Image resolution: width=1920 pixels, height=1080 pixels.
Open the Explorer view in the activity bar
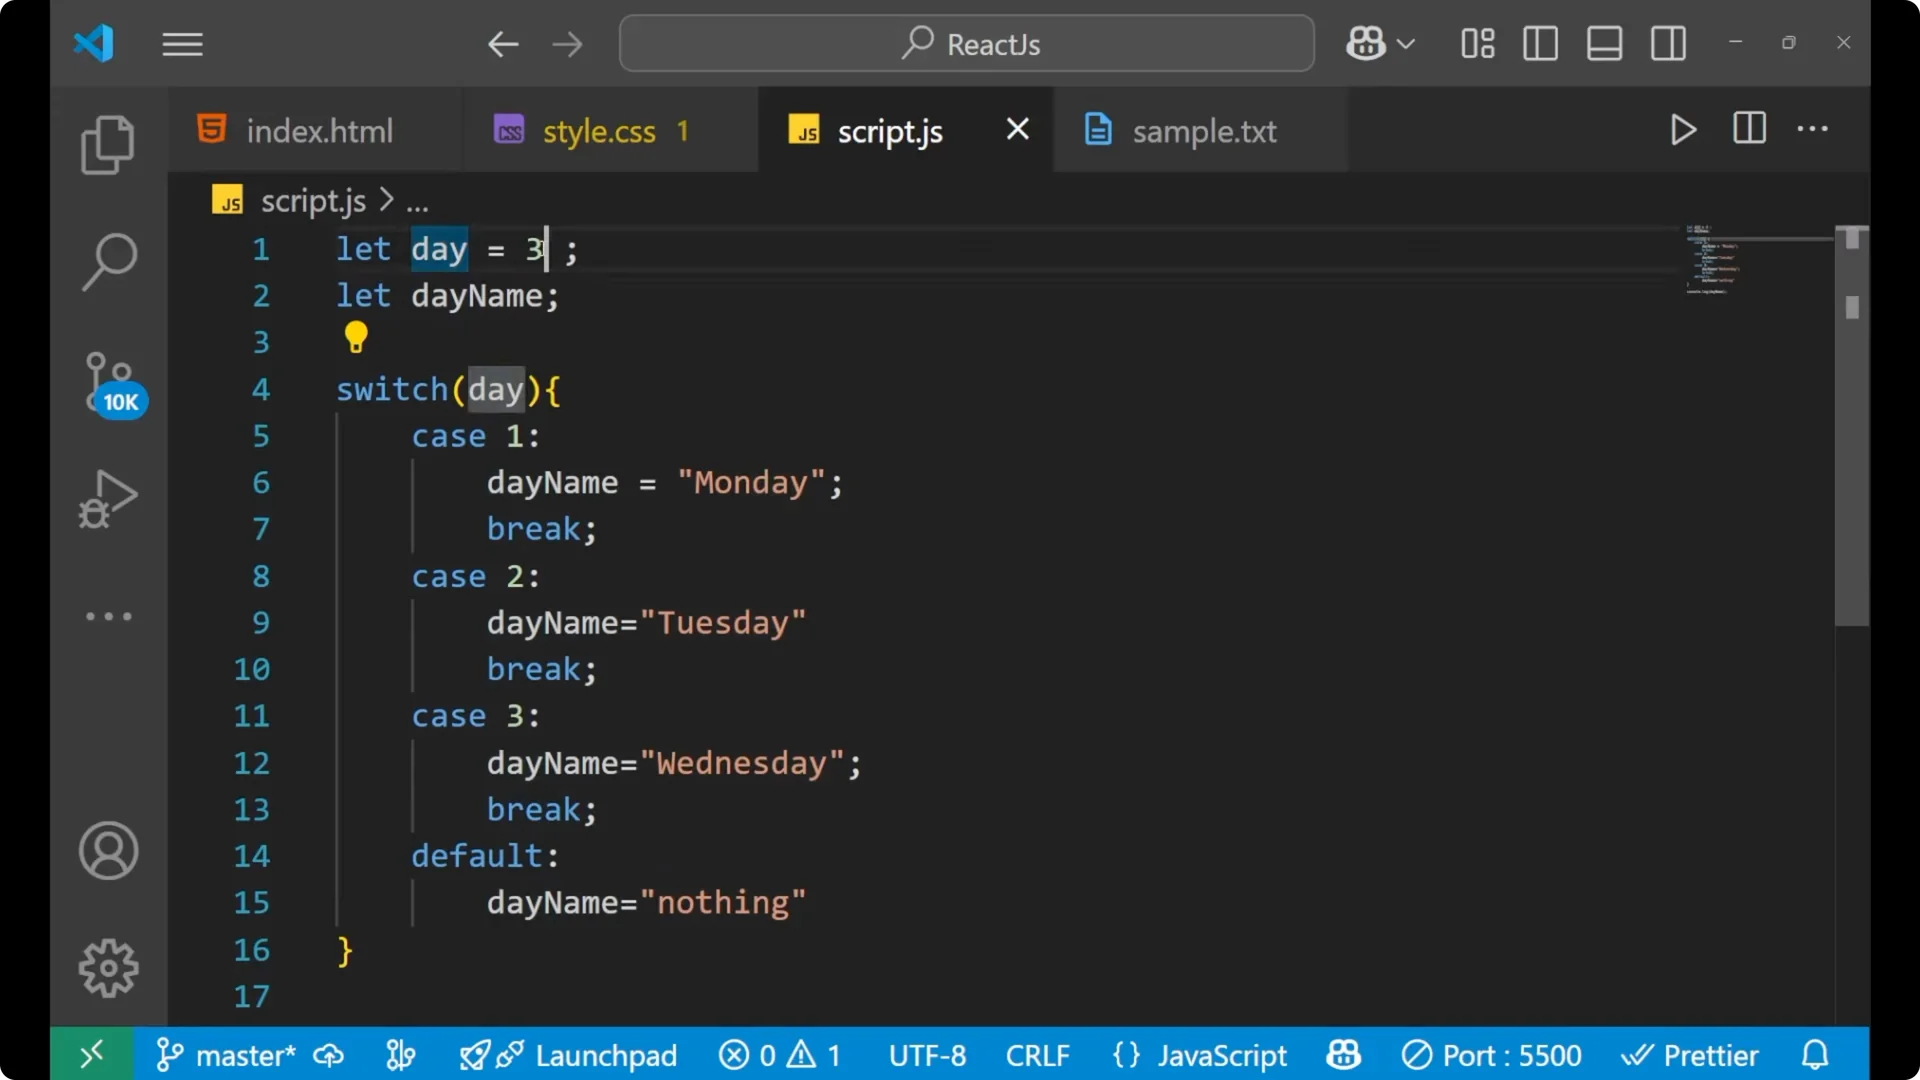[x=107, y=145]
